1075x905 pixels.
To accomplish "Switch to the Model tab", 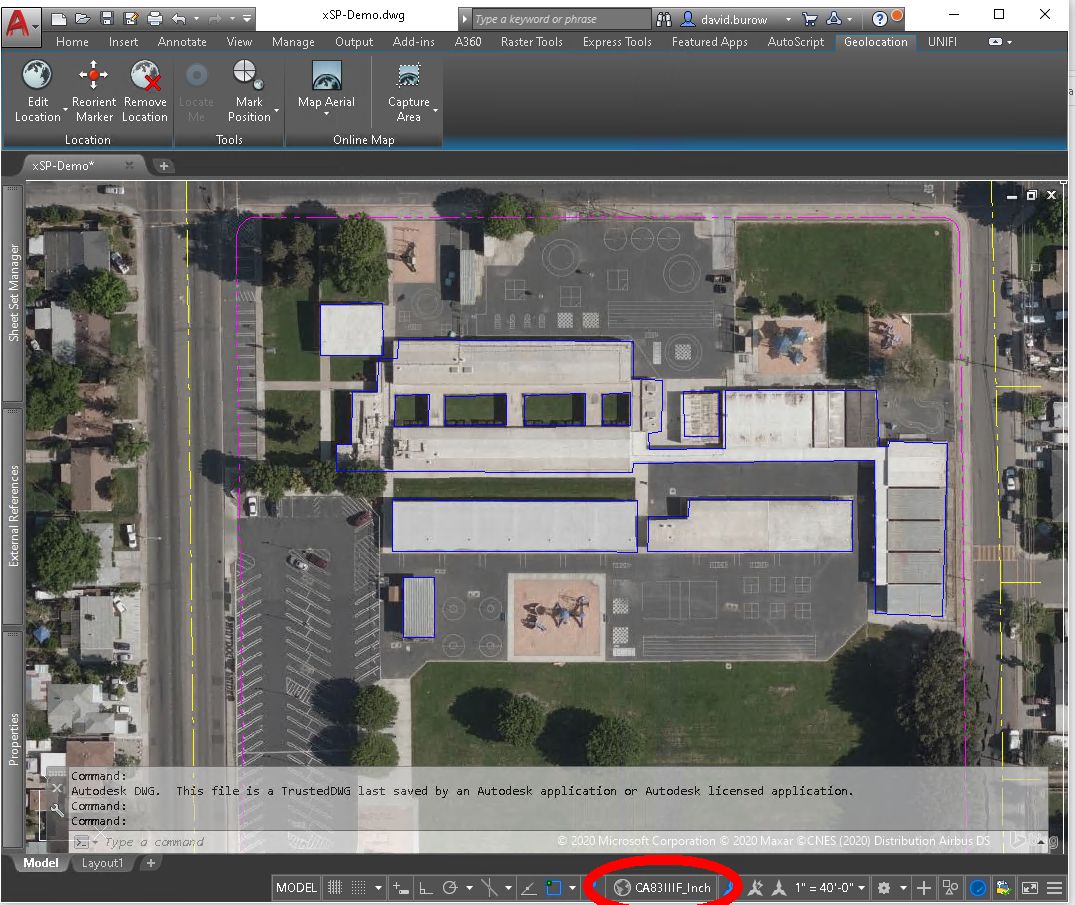I will [x=40, y=862].
